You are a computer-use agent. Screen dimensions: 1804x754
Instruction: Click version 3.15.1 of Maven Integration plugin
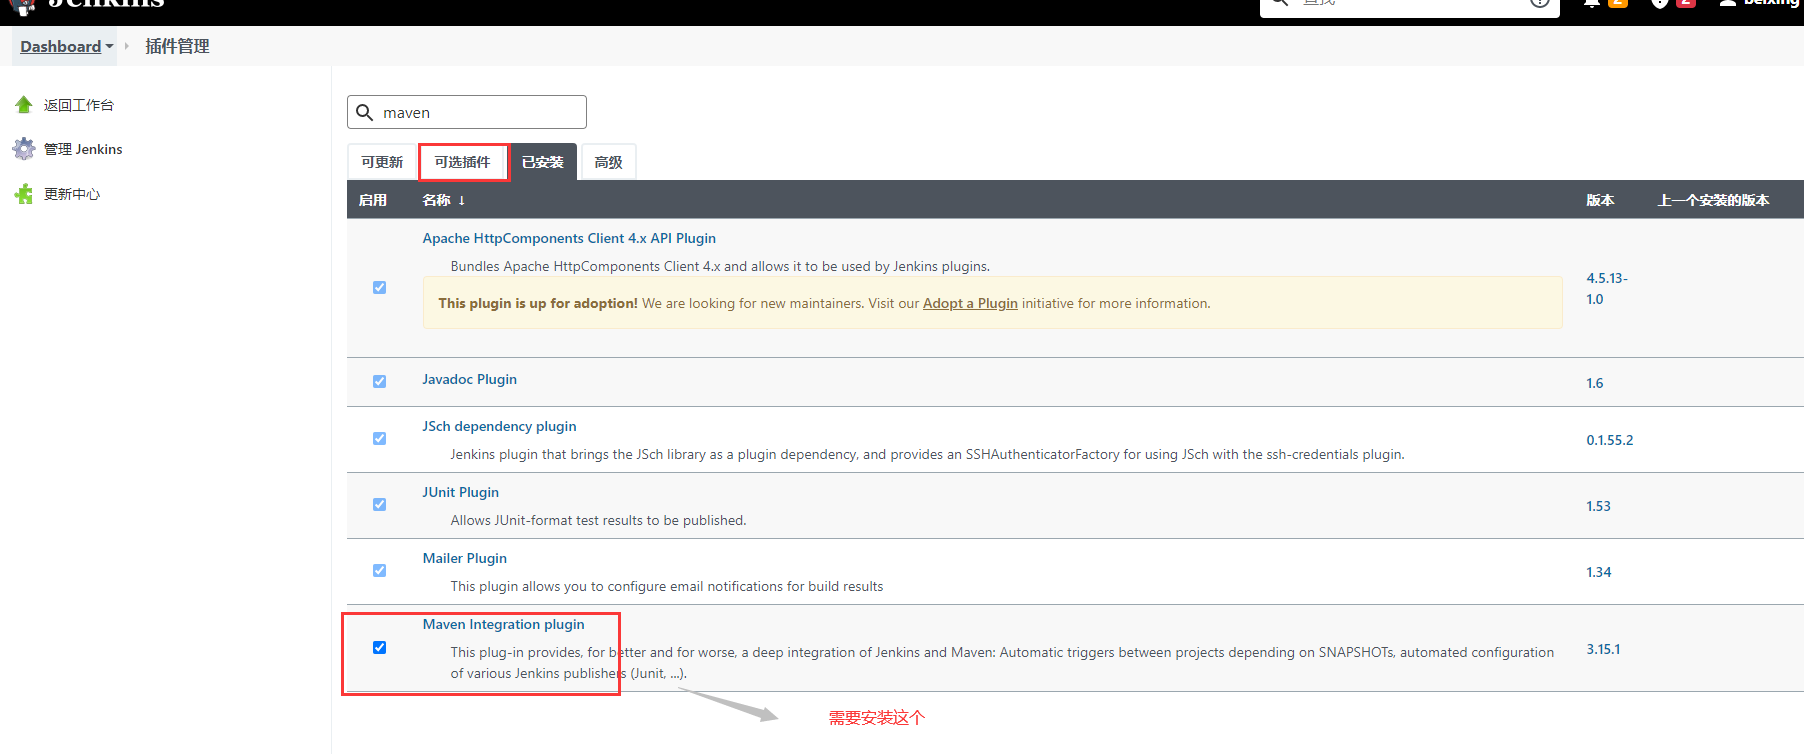point(1603,649)
